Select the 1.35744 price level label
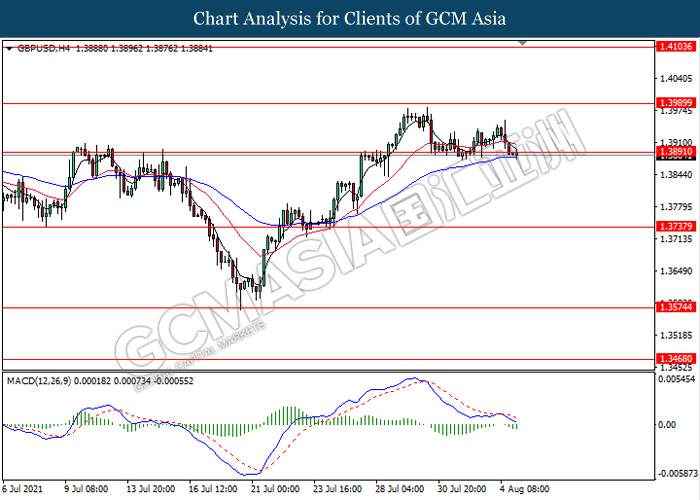This screenshot has width=700, height=500. tap(675, 307)
